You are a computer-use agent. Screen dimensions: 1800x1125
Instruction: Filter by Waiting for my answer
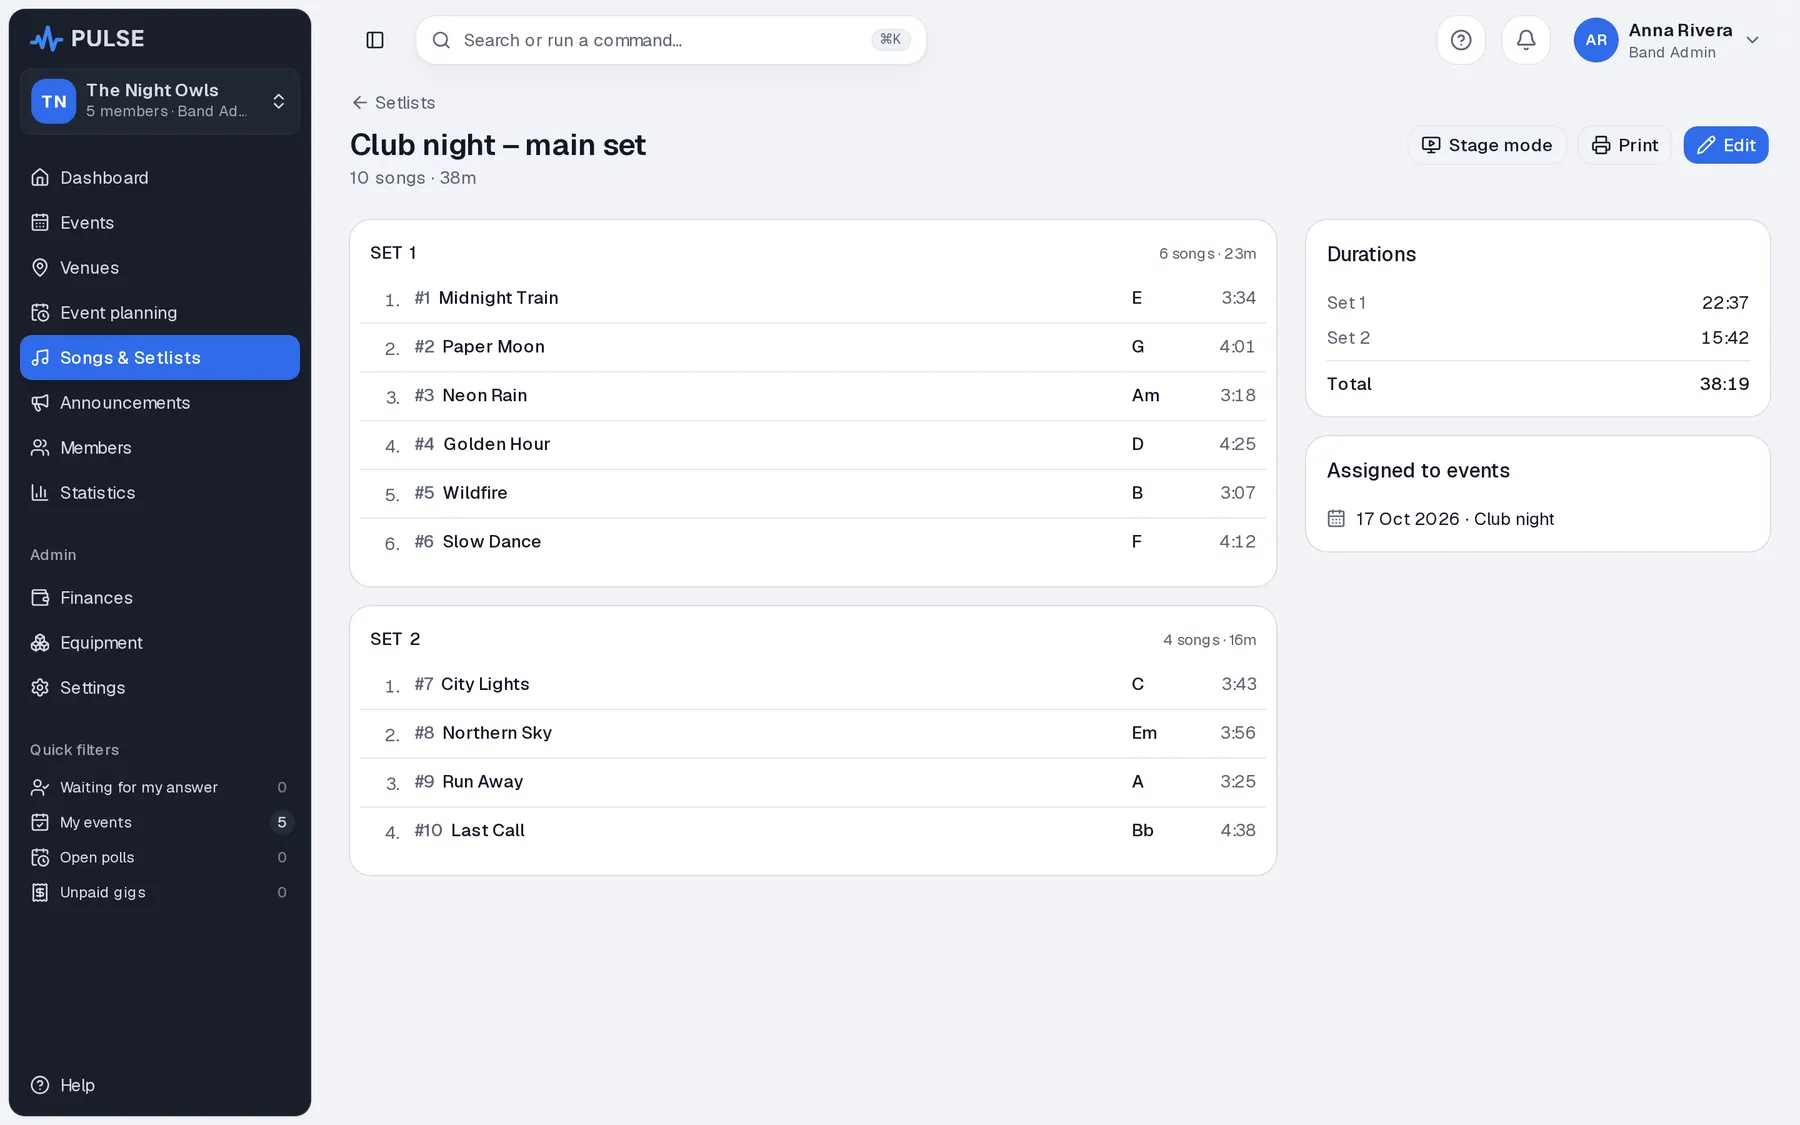pyautogui.click(x=160, y=787)
